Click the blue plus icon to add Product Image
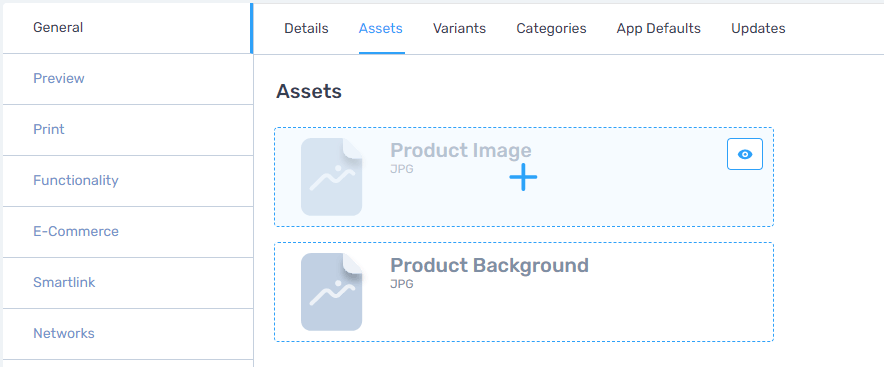This screenshot has width=884, height=367. [523, 178]
